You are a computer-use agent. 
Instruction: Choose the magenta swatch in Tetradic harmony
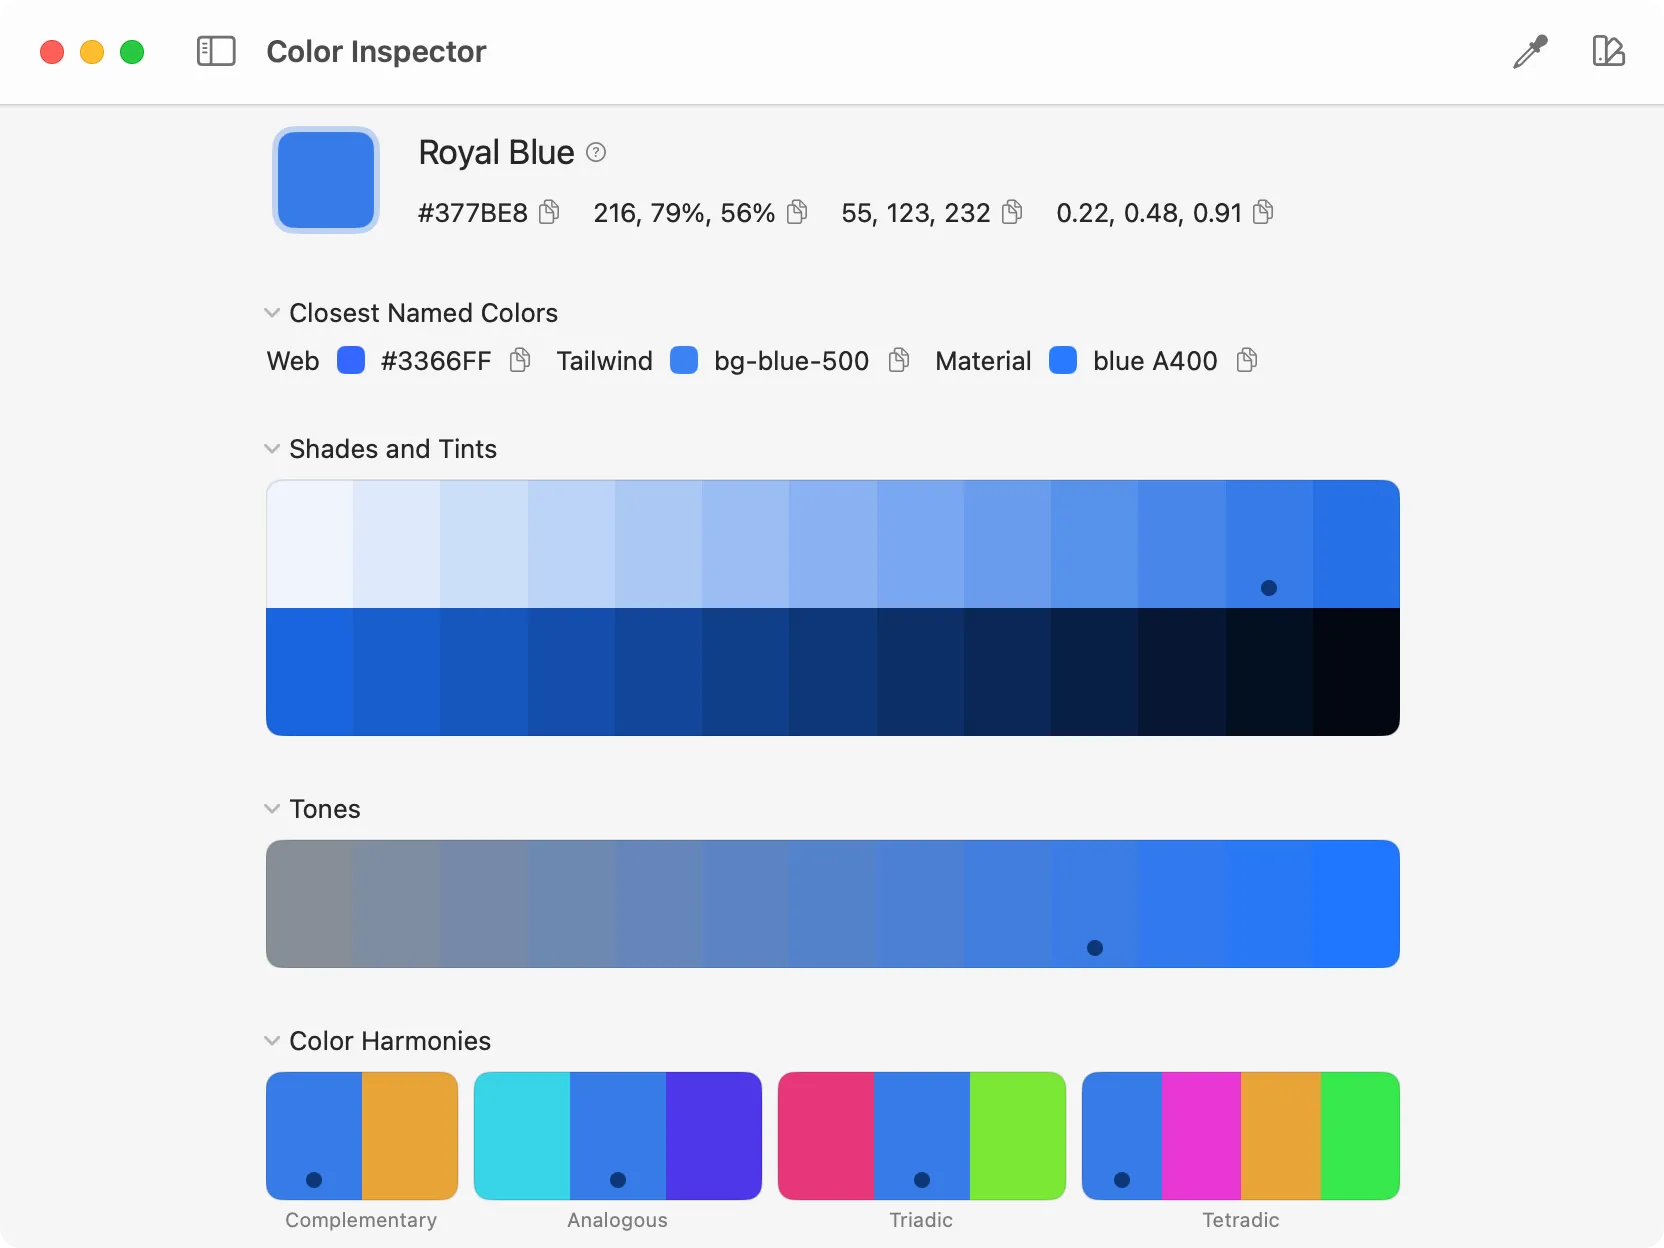click(1201, 1135)
